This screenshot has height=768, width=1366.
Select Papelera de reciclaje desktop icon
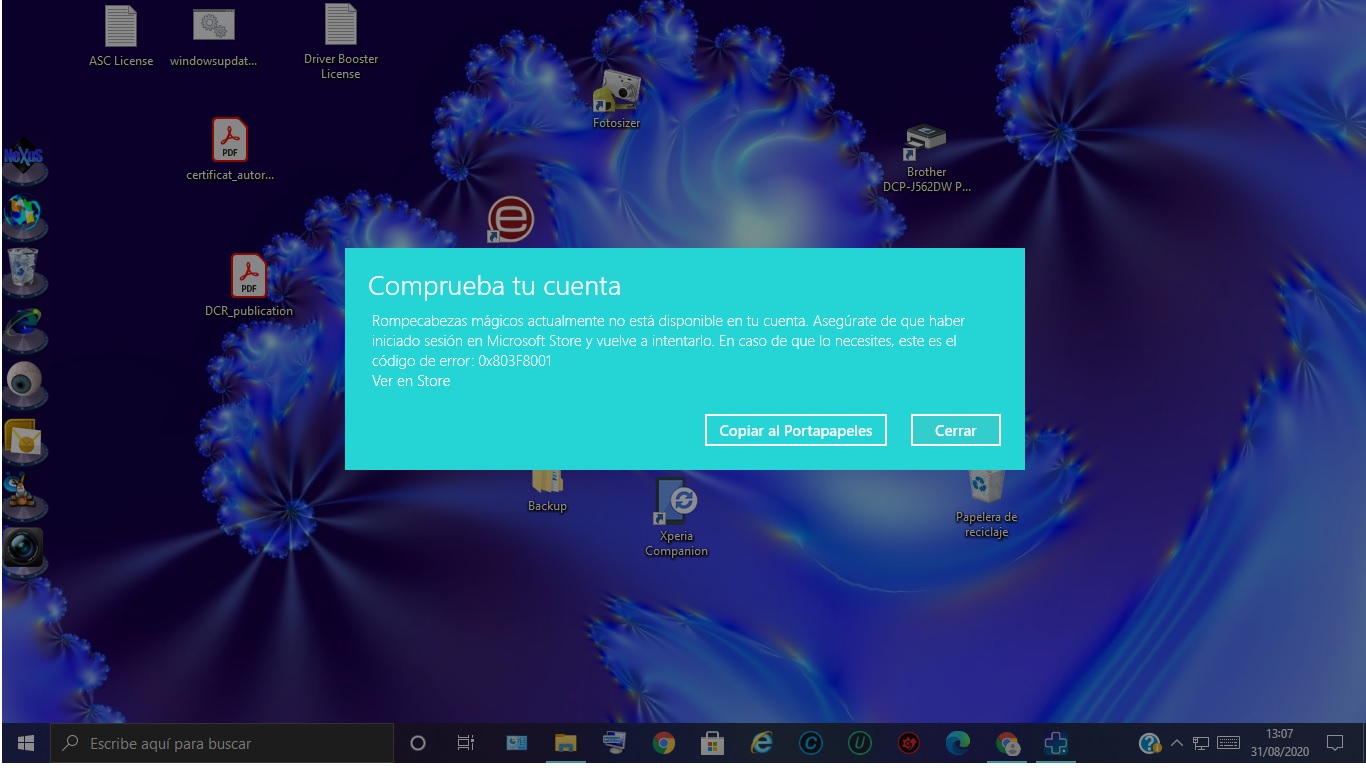[x=986, y=503]
